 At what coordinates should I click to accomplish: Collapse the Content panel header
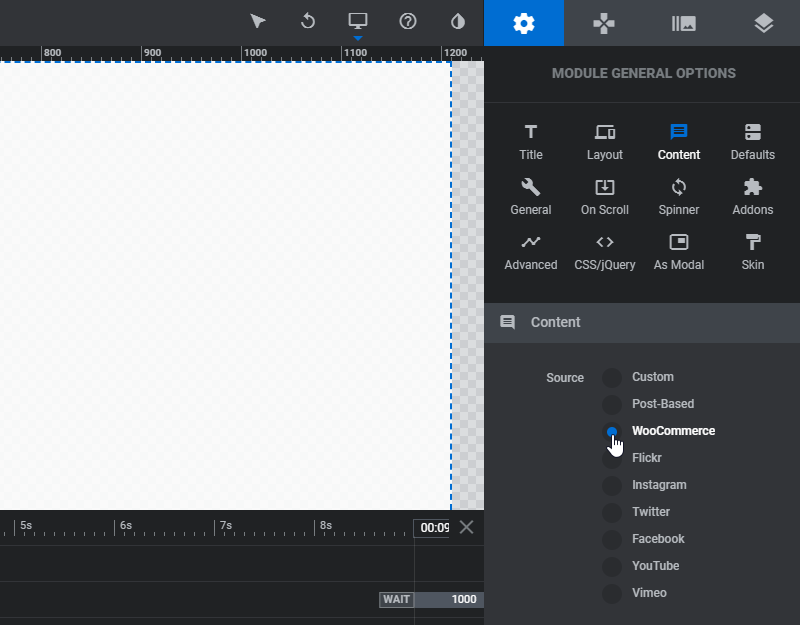tap(642, 322)
